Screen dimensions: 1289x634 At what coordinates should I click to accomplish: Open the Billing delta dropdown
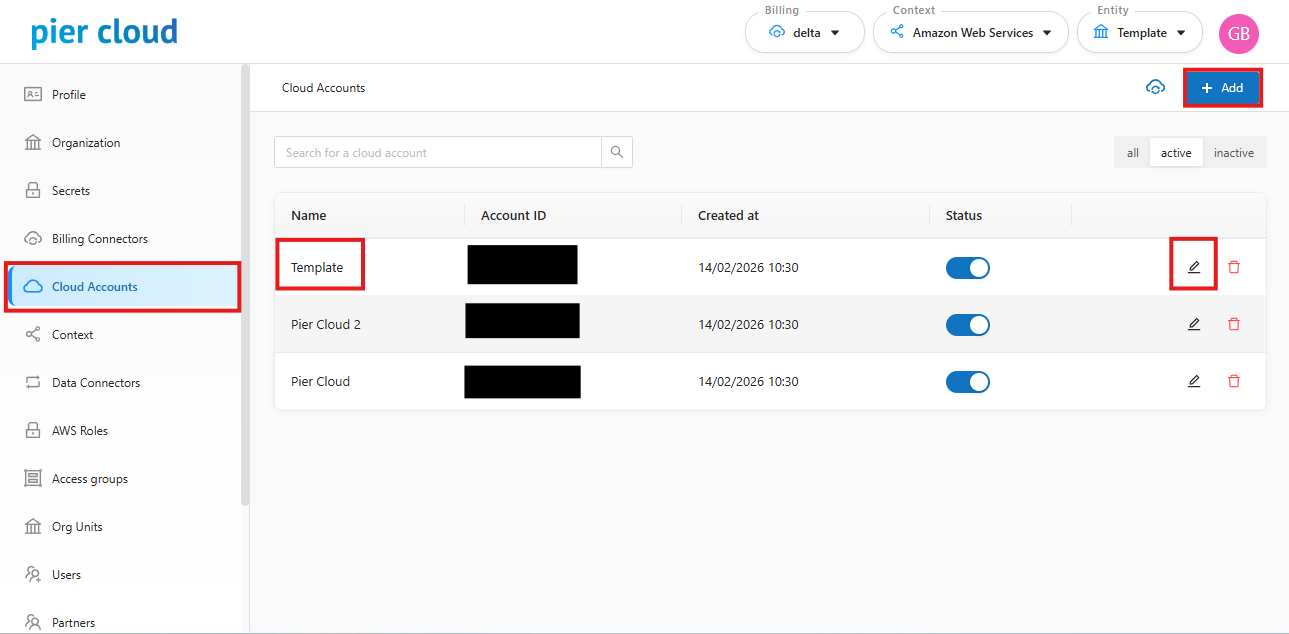(804, 33)
